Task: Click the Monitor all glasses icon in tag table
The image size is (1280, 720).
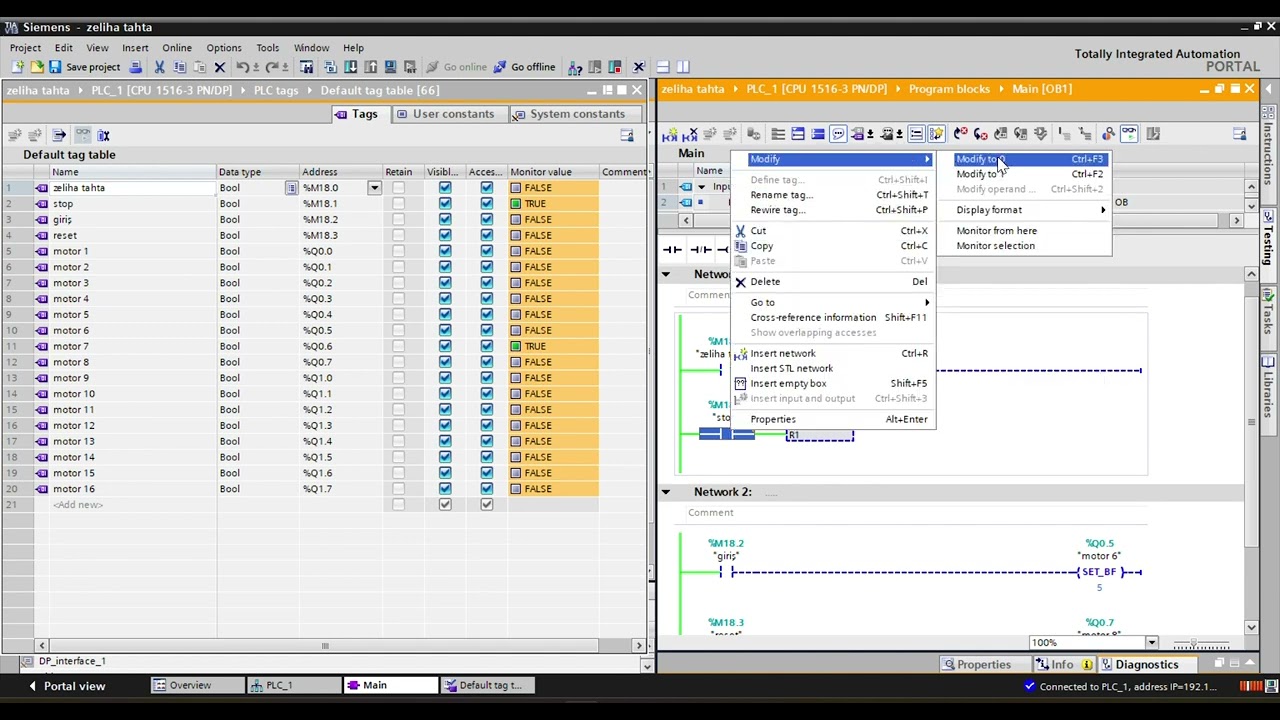Action: 83,135
